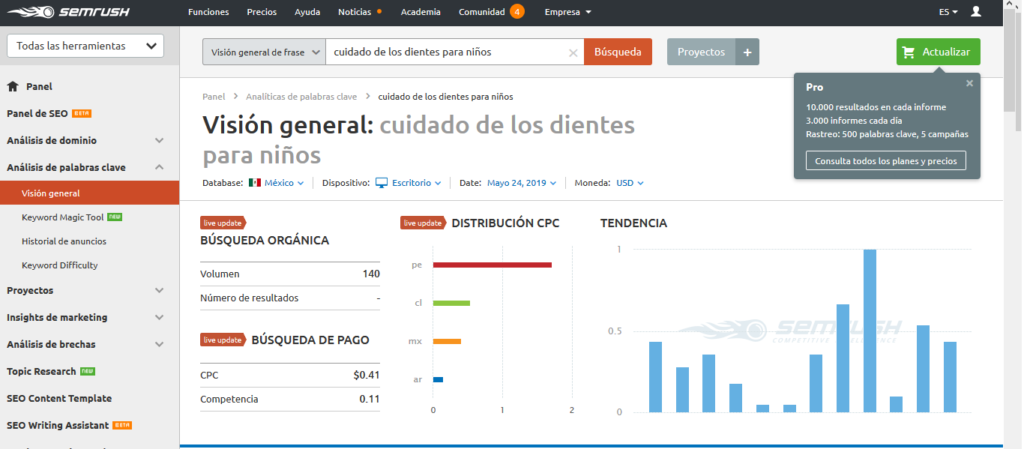Click the green Actualizar button

[x=938, y=52]
